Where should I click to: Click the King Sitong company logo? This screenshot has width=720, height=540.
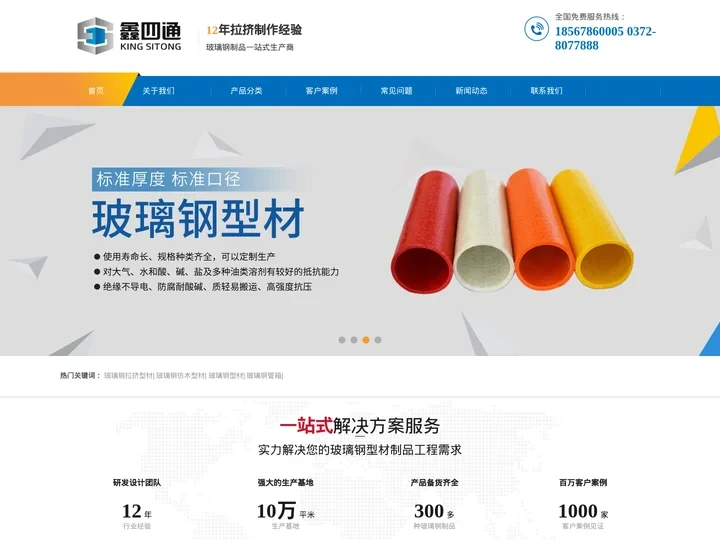click(129, 36)
